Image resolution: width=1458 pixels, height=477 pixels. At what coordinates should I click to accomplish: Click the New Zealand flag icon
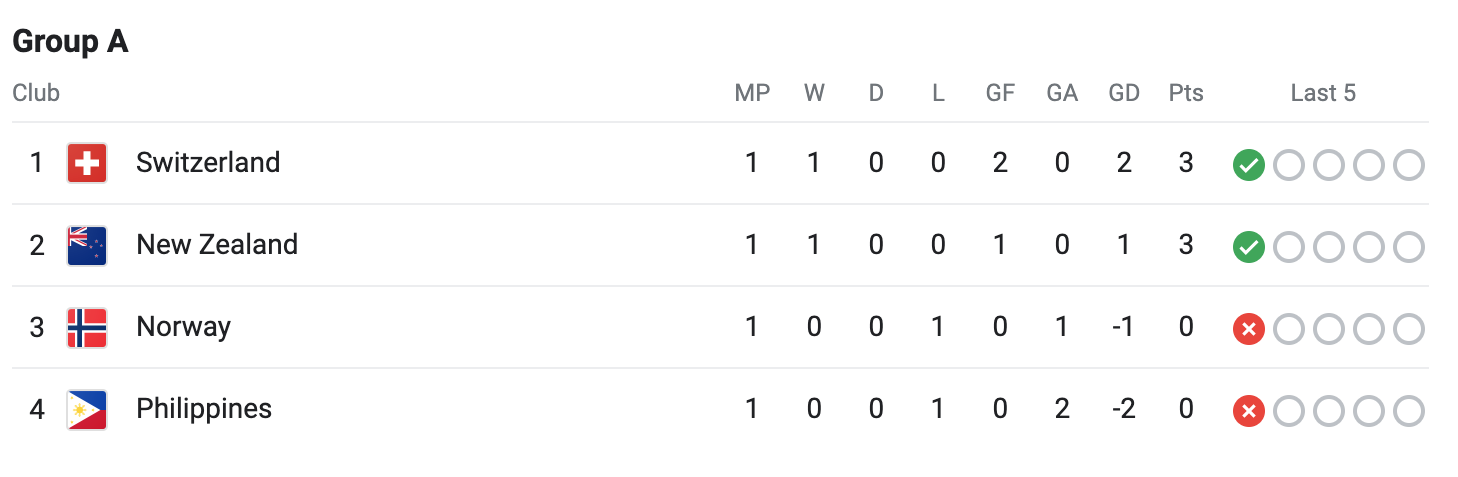(87, 245)
